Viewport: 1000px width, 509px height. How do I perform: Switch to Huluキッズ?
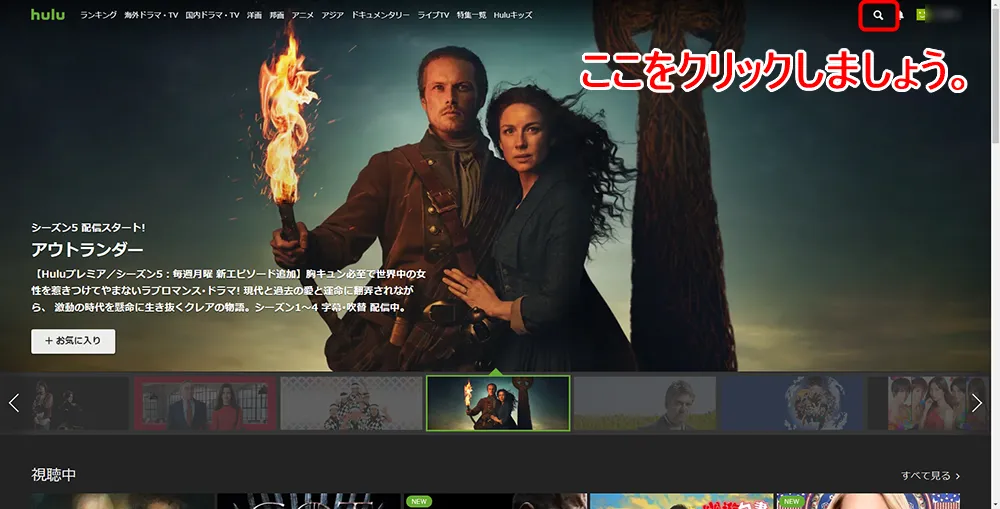point(513,15)
